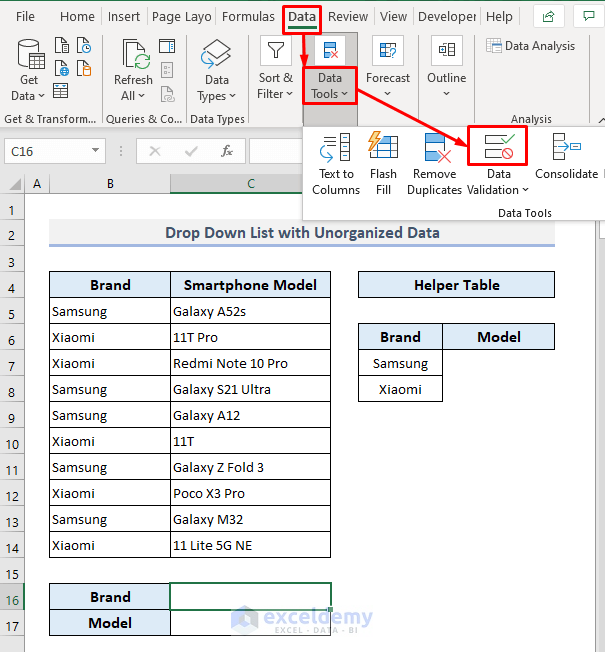Open Comments pane icon
Image resolution: width=605 pixels, height=652 pixels.
588,17
